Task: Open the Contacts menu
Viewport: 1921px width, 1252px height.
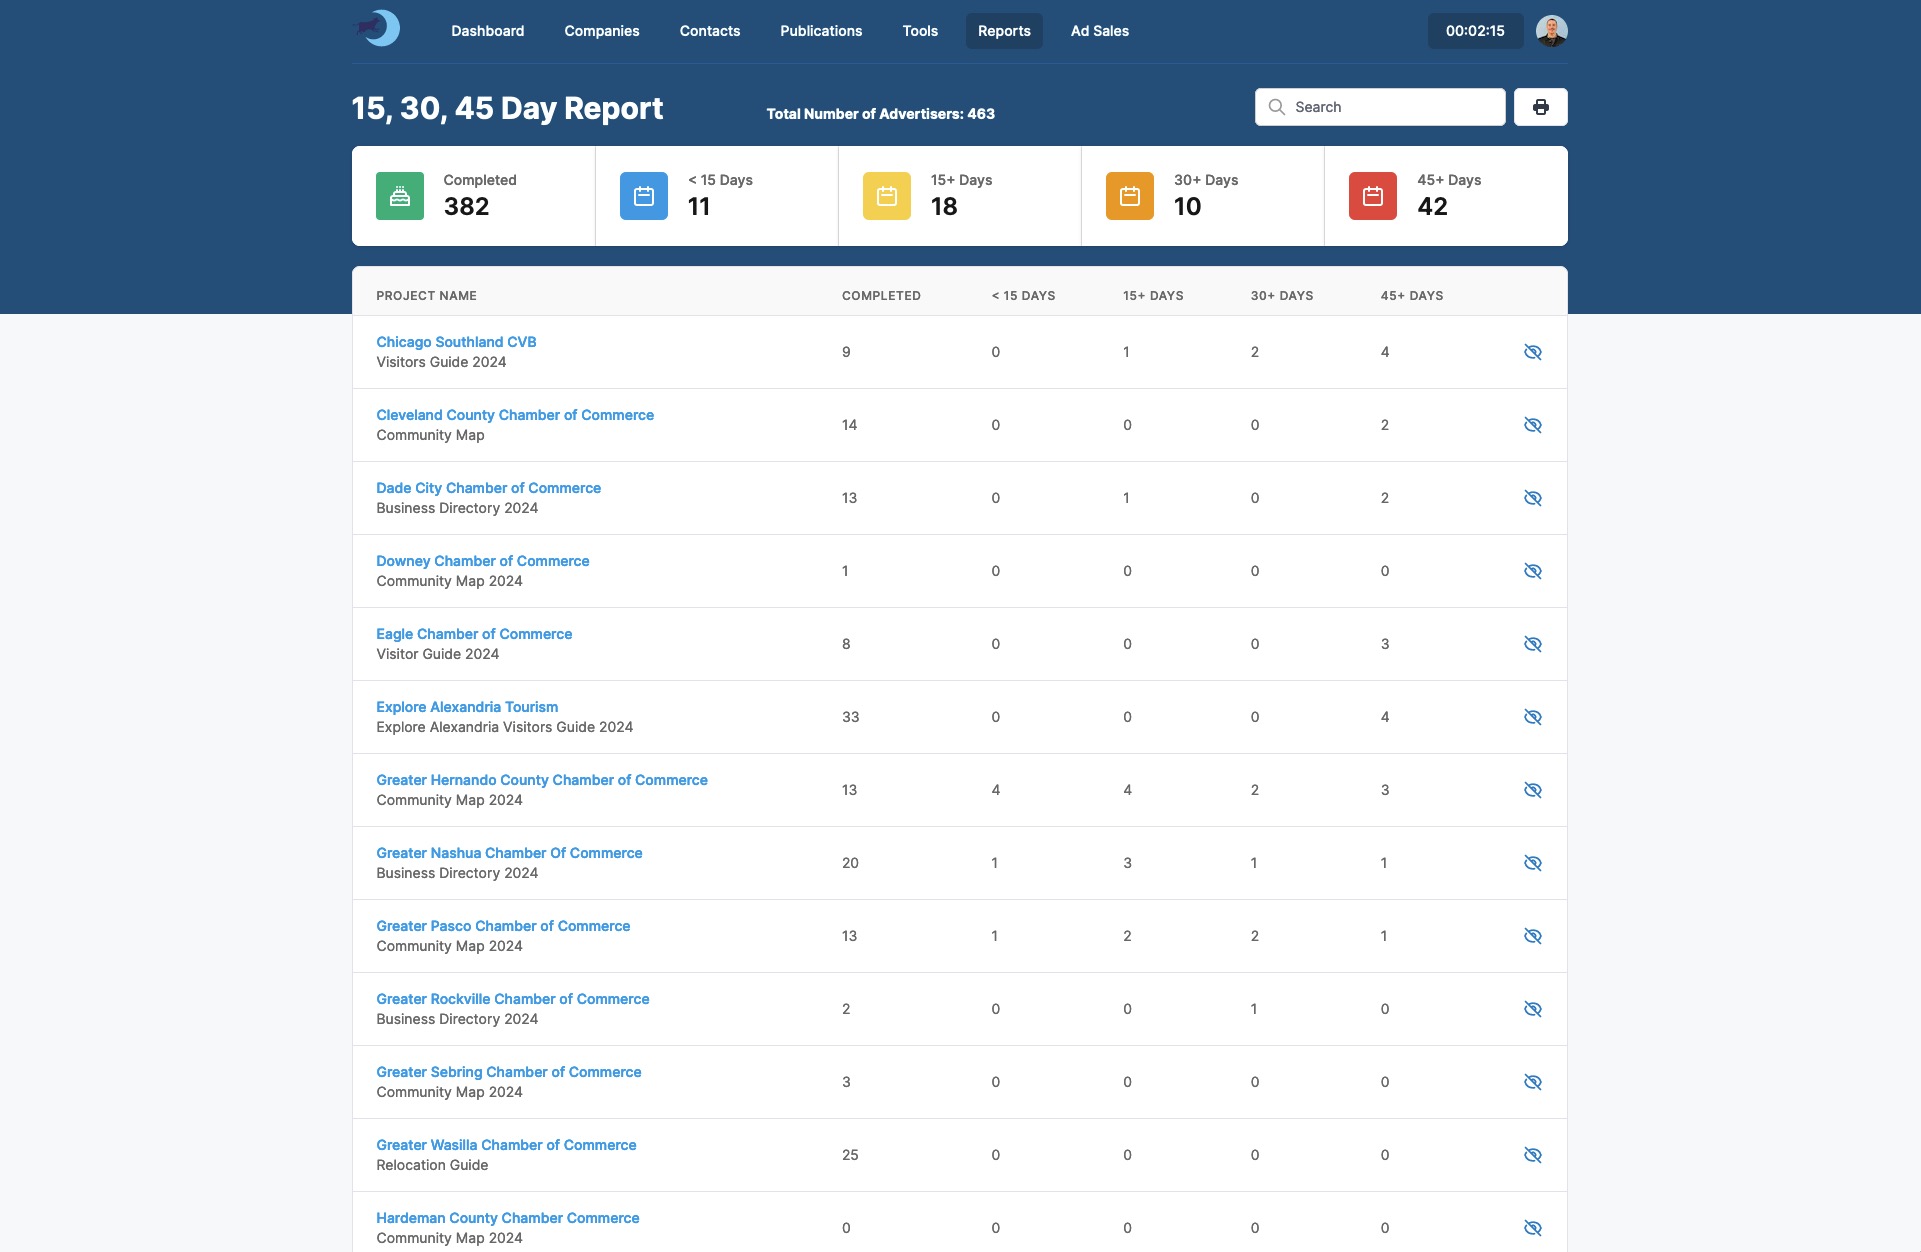Action: point(709,31)
